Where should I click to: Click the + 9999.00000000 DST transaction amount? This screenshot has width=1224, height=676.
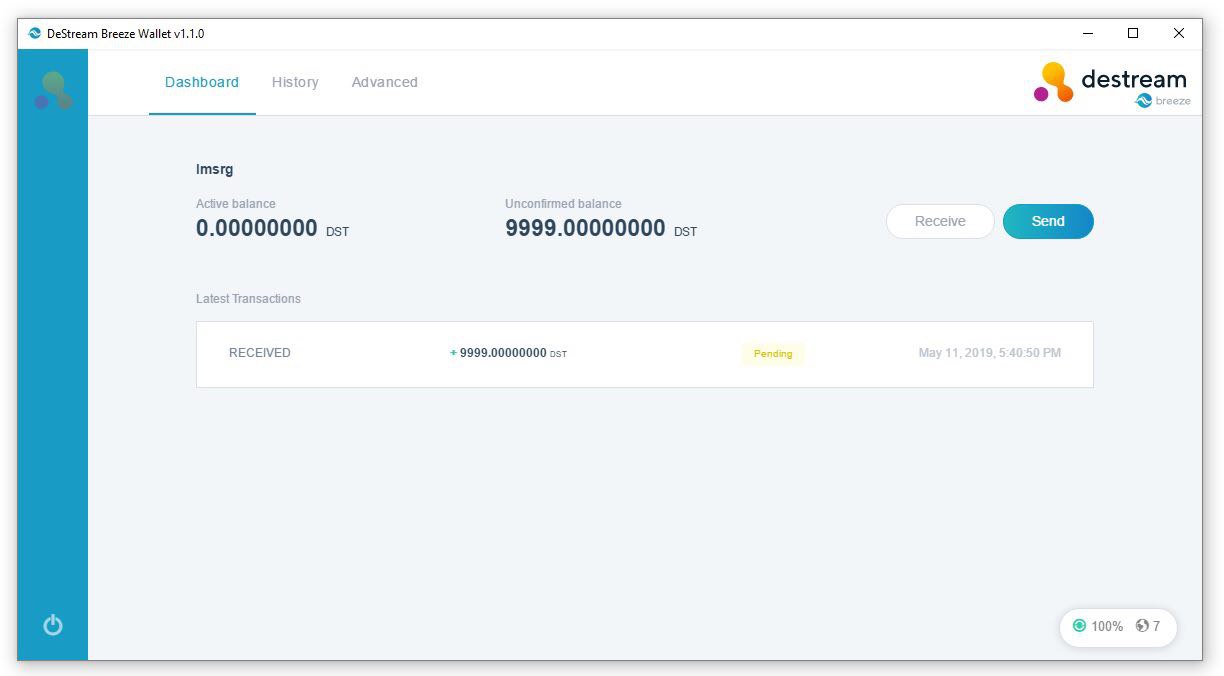508,353
